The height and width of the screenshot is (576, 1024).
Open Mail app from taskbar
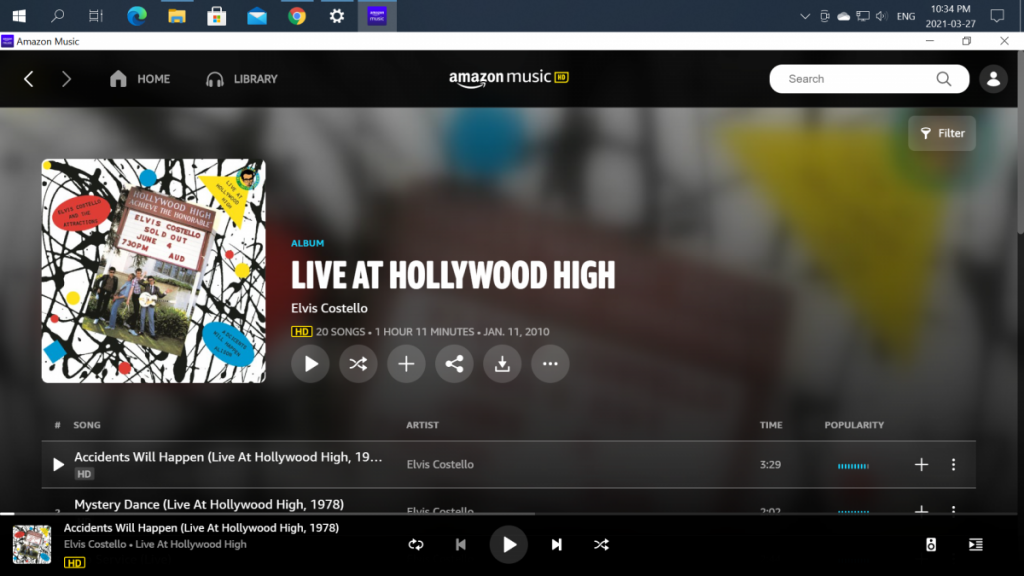pyautogui.click(x=257, y=16)
